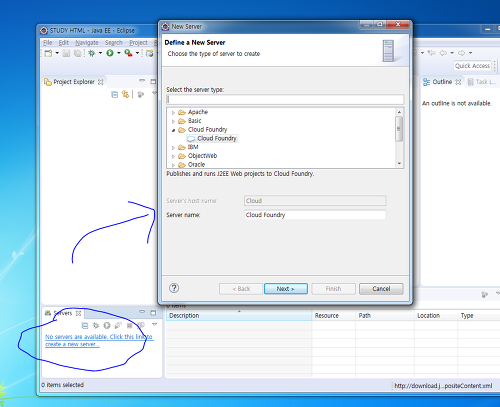The image size is (500, 407).
Task: Click the web browser globe icon in toolbar
Action: coord(150,53)
